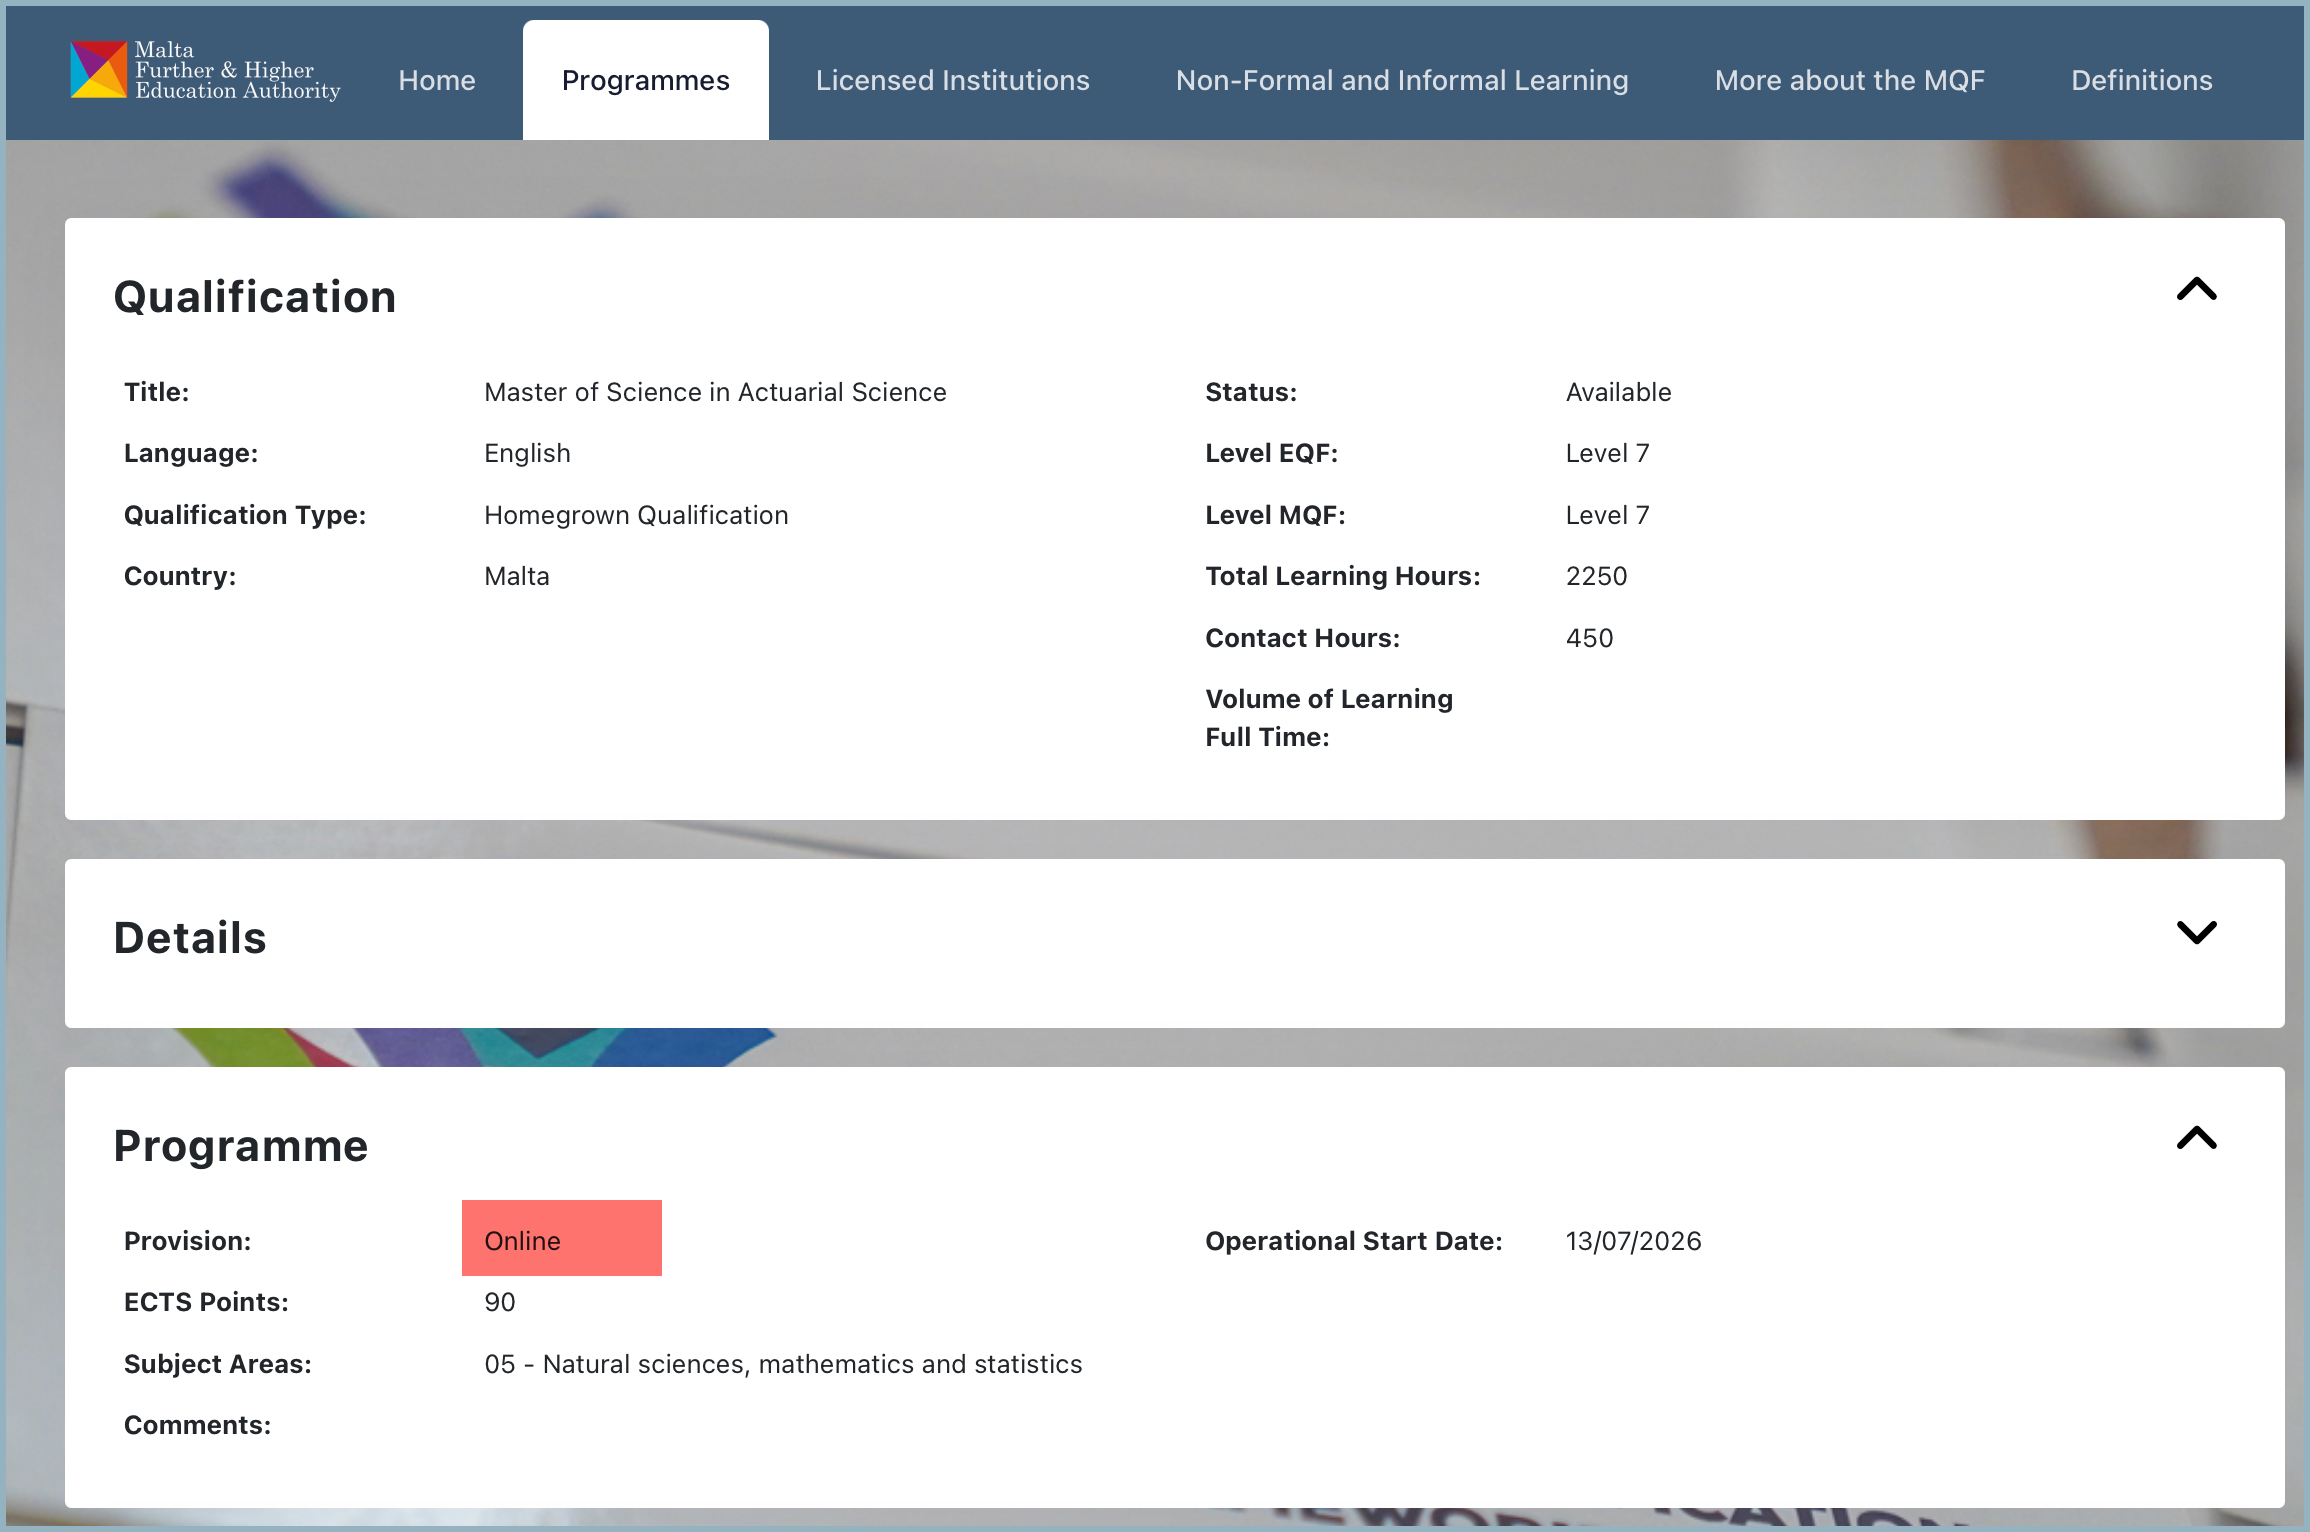Collapse the Qualification section chevron
The width and height of the screenshot is (2310, 1532).
[2196, 289]
